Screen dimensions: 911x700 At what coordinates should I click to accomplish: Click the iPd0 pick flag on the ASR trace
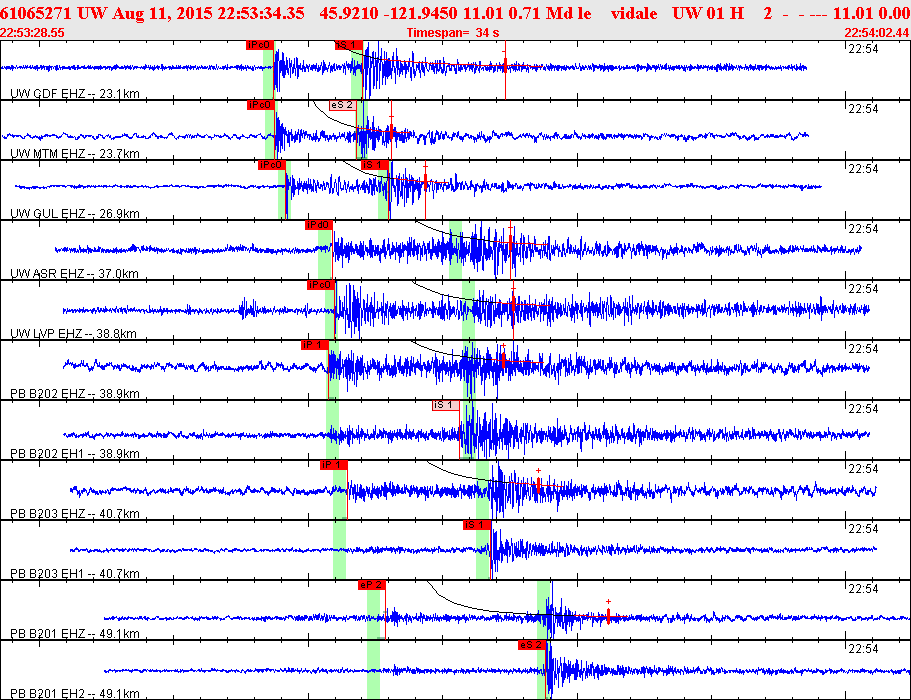[x=318, y=225]
